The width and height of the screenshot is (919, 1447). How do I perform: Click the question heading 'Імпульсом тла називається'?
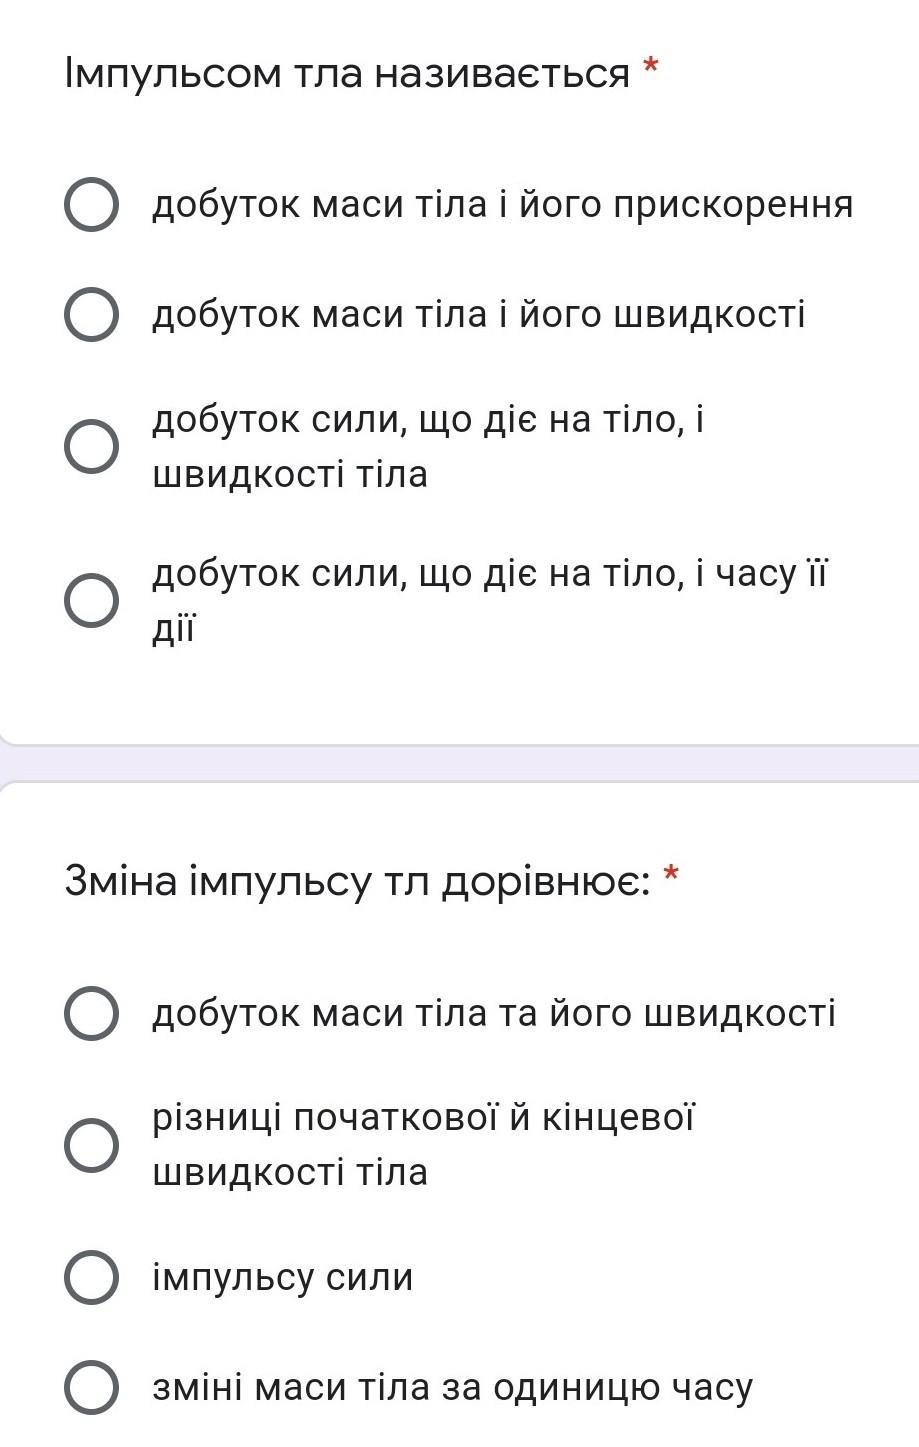point(347,74)
